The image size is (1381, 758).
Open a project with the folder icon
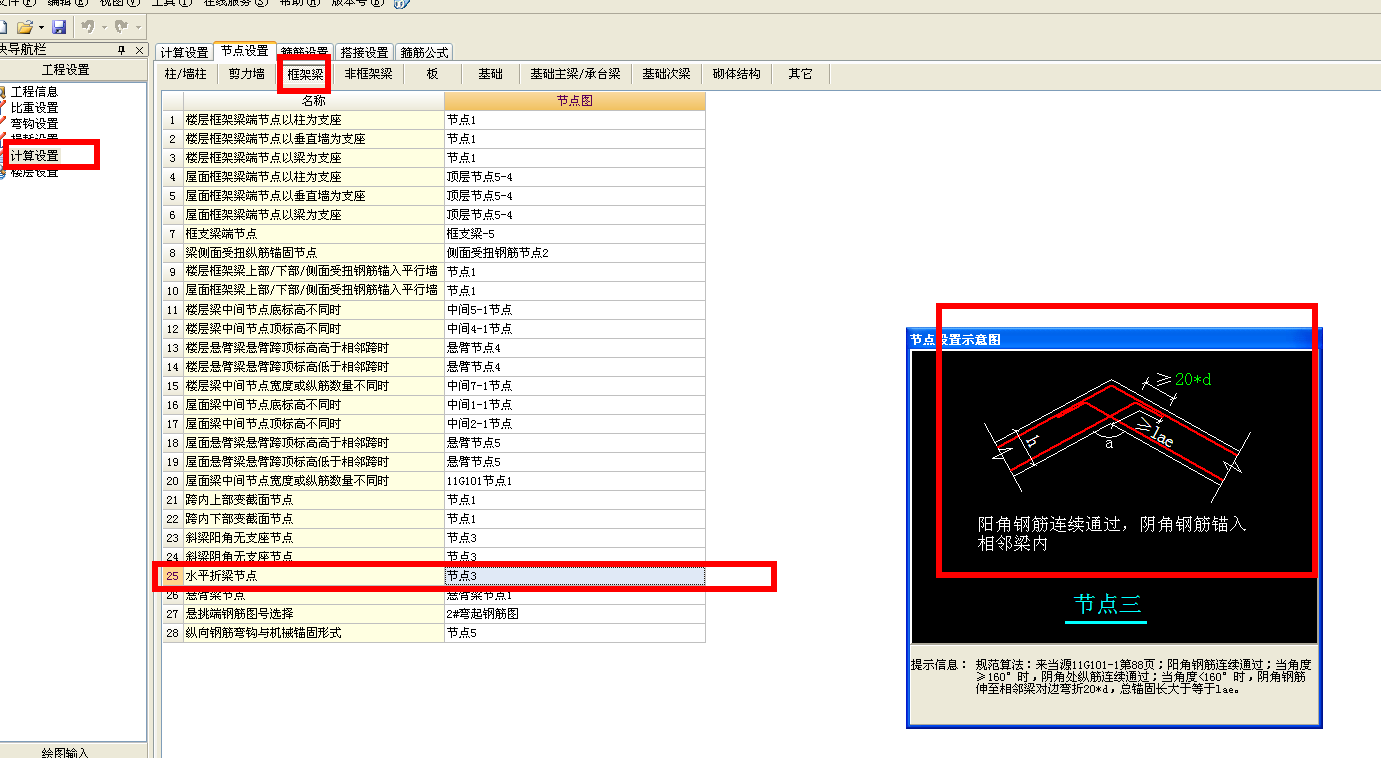(24, 26)
